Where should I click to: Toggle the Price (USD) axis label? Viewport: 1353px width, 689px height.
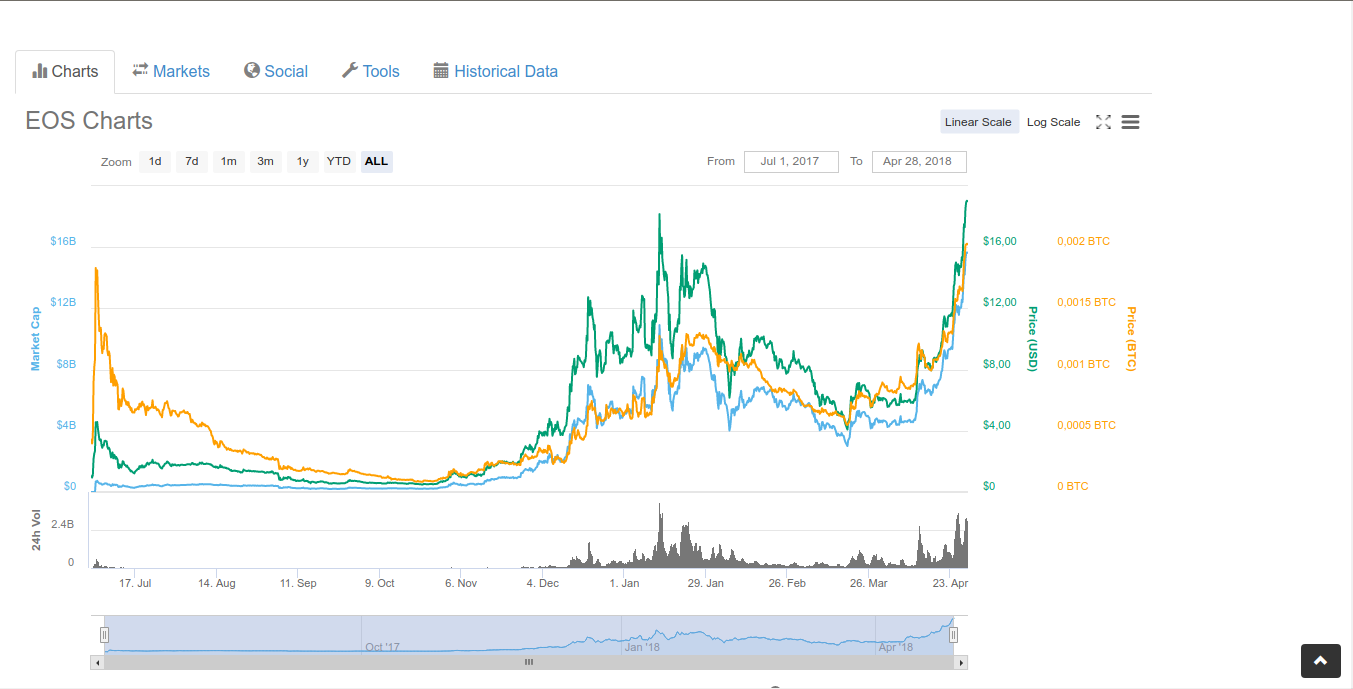tap(1033, 339)
